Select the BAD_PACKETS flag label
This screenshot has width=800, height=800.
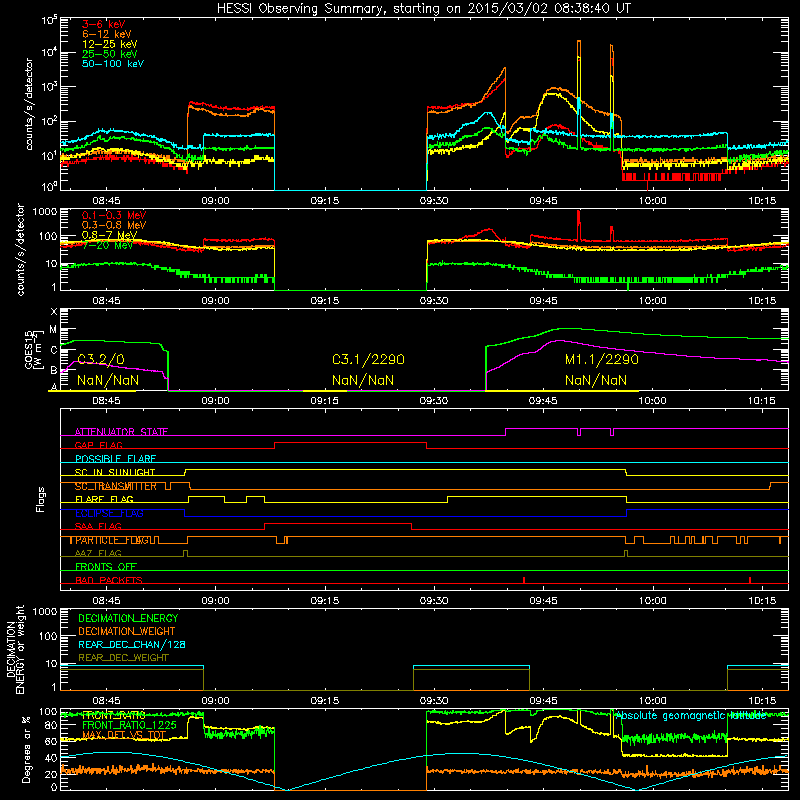click(109, 580)
